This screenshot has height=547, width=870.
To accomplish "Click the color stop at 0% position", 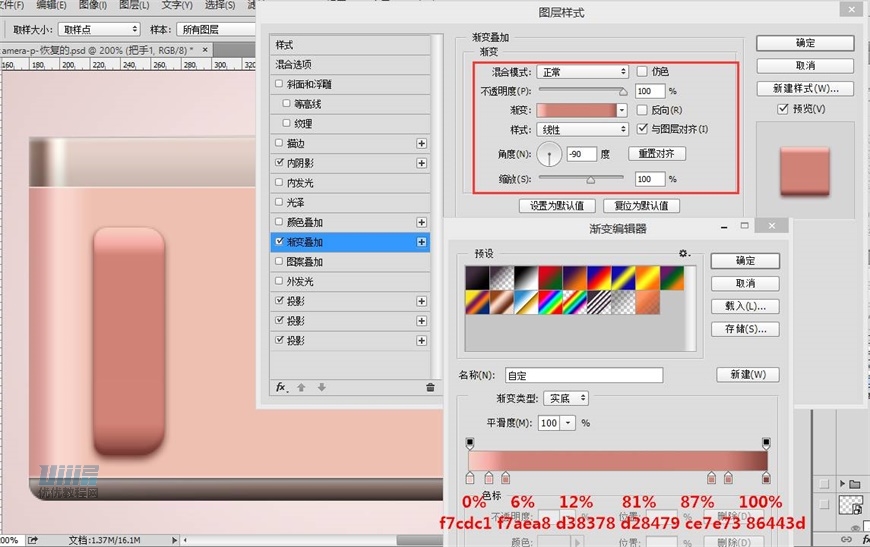I will [470, 478].
